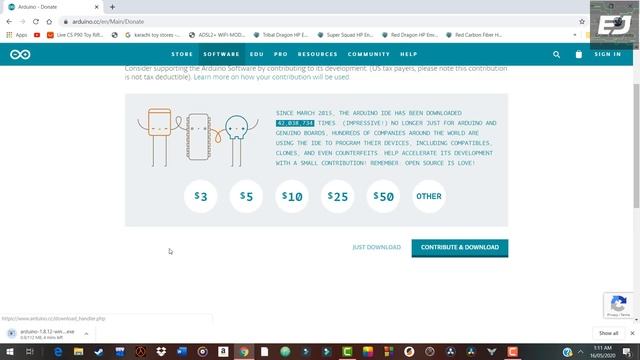Open a new browser tab
This screenshot has height=360, width=640.
(112, 7)
